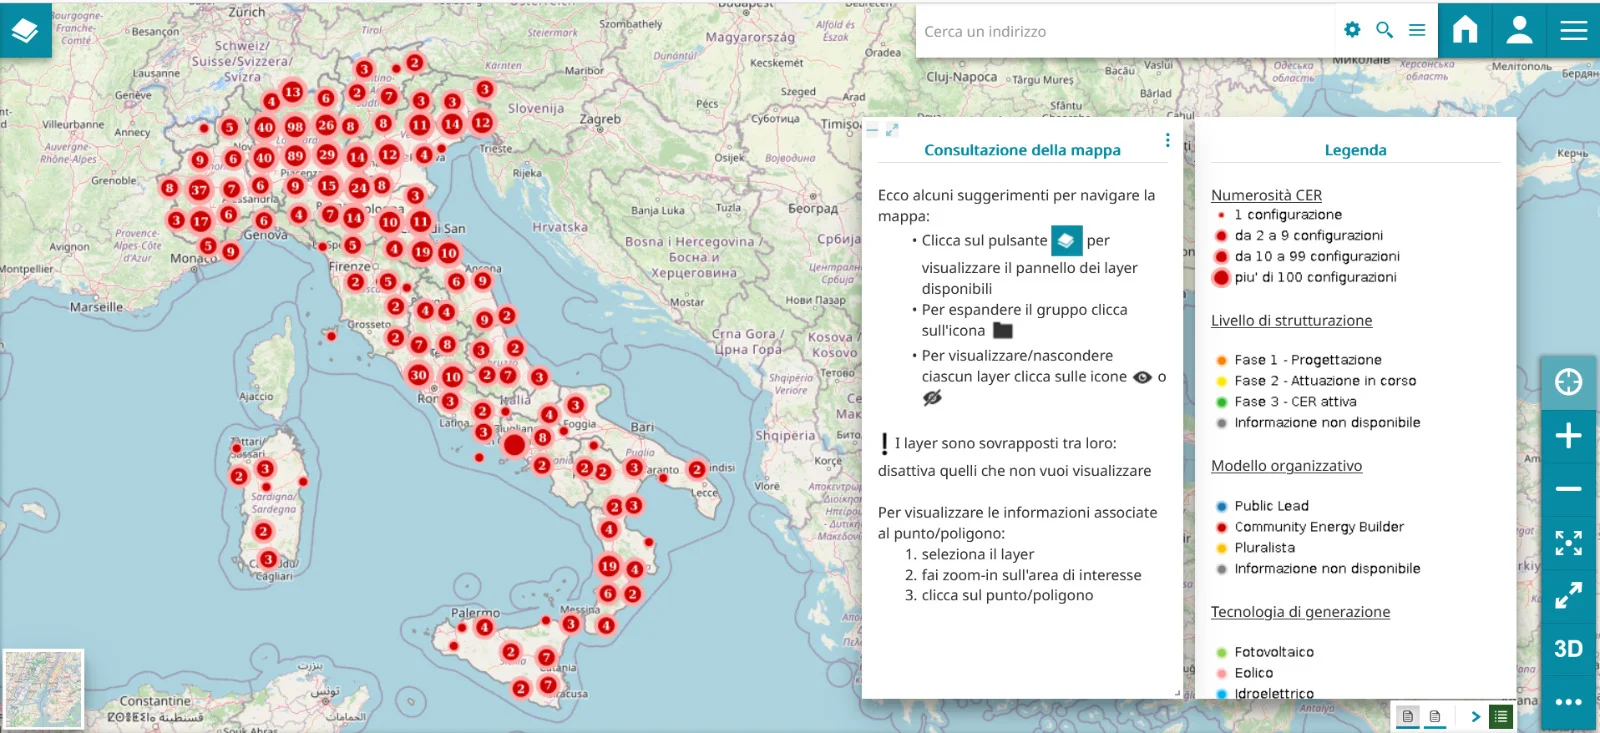
Task: Click the cluster marker labeled 15
Action: tap(327, 186)
